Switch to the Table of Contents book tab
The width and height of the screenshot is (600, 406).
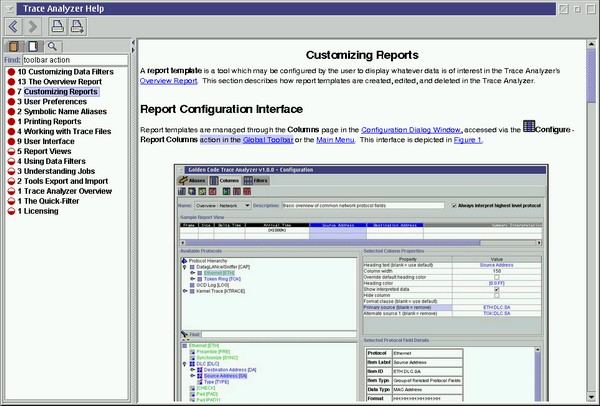(14, 47)
